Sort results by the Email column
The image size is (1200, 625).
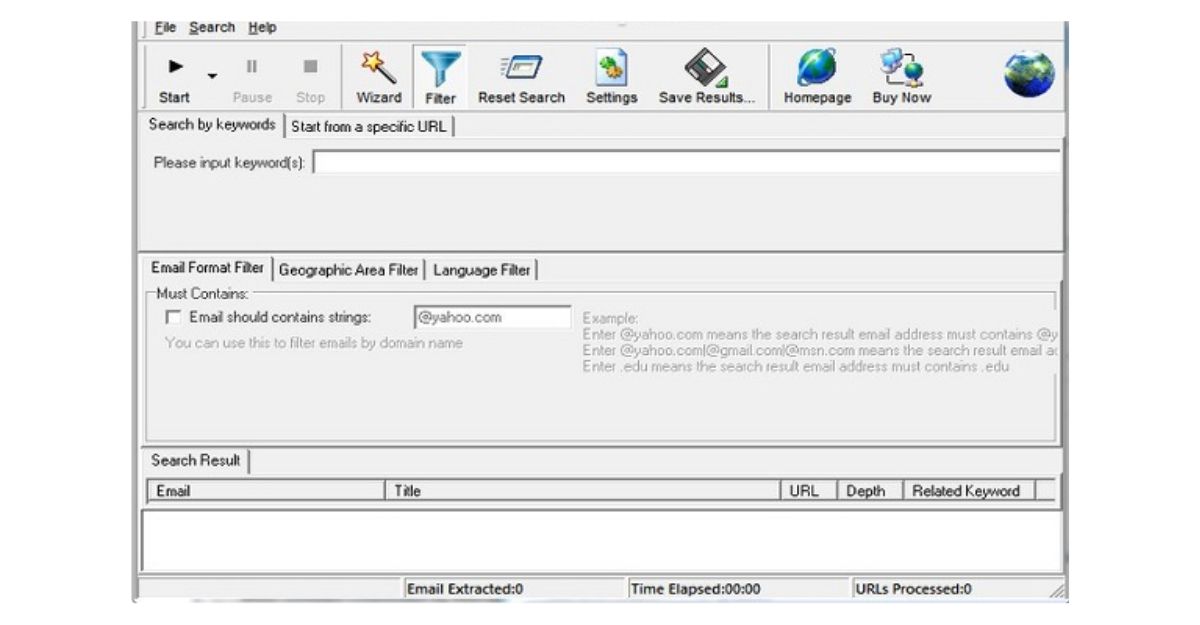265,491
